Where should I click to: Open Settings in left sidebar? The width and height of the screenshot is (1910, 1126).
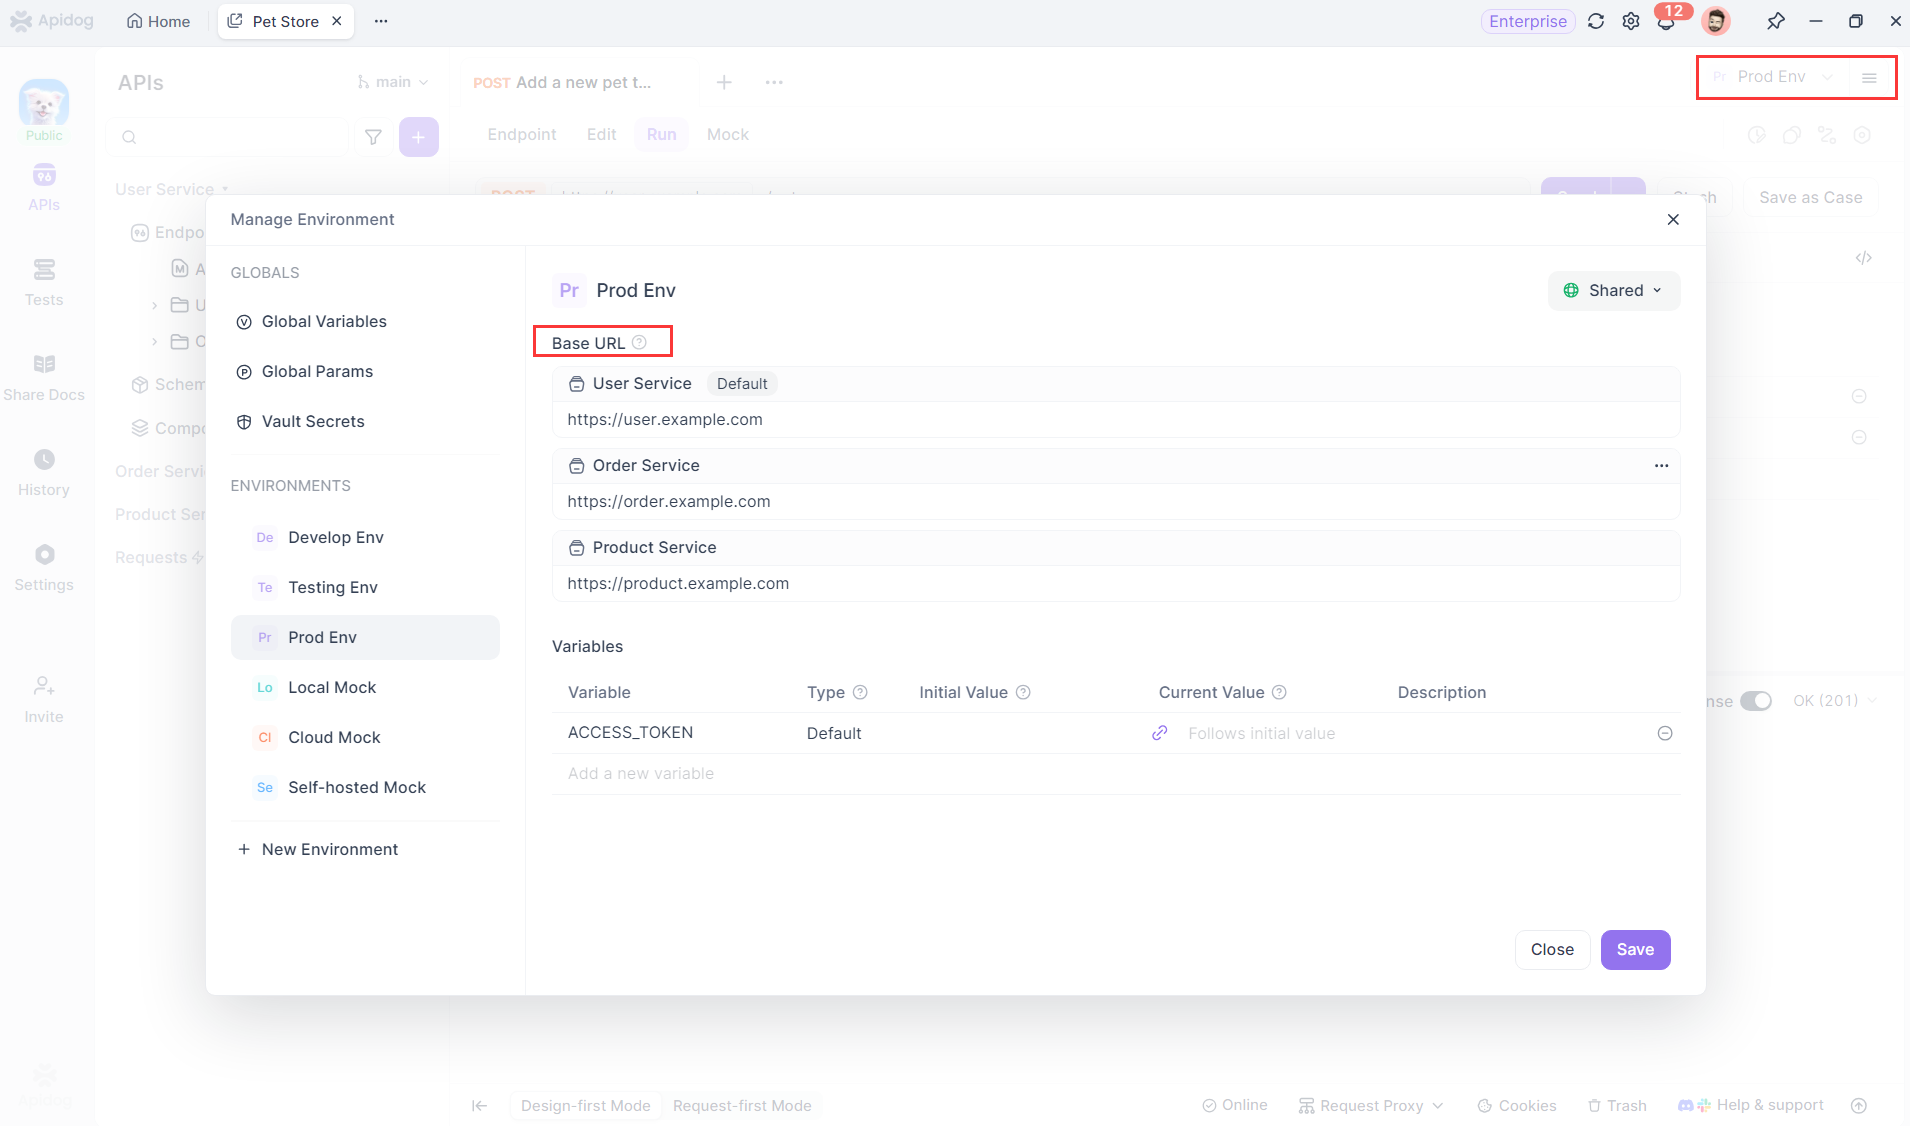click(44, 567)
